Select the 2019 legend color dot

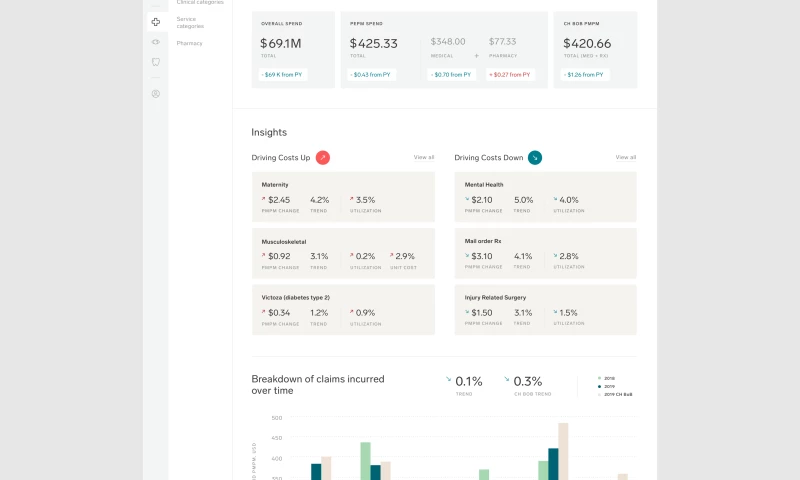pos(599,387)
